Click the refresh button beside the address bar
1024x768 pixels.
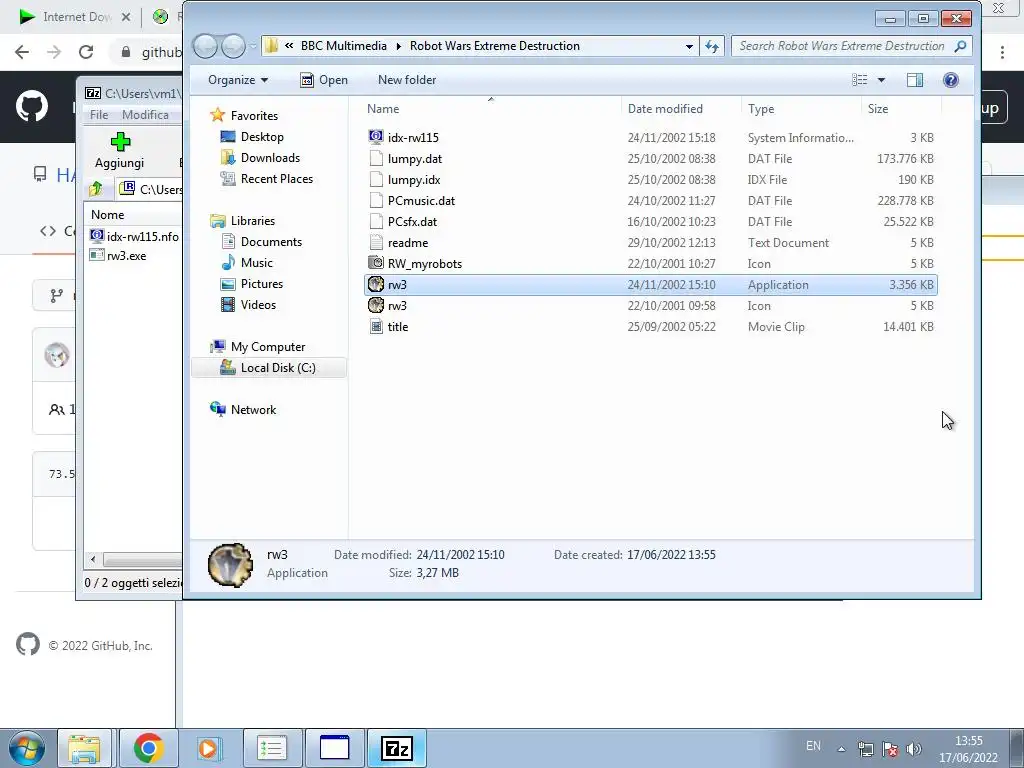[712, 46]
